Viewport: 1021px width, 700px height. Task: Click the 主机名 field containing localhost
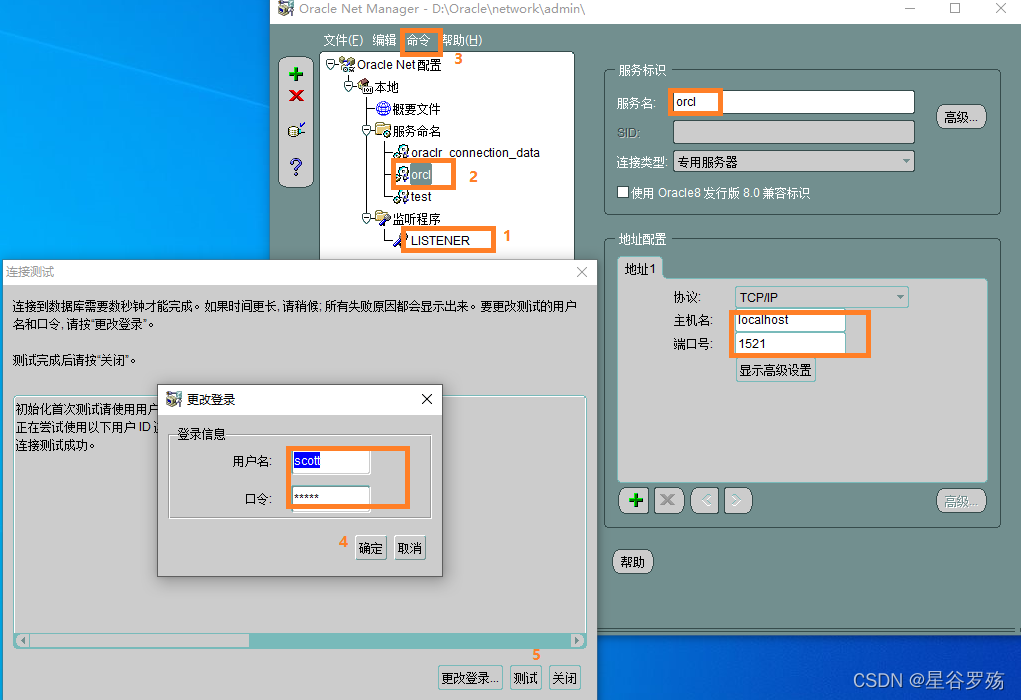[x=790, y=320]
